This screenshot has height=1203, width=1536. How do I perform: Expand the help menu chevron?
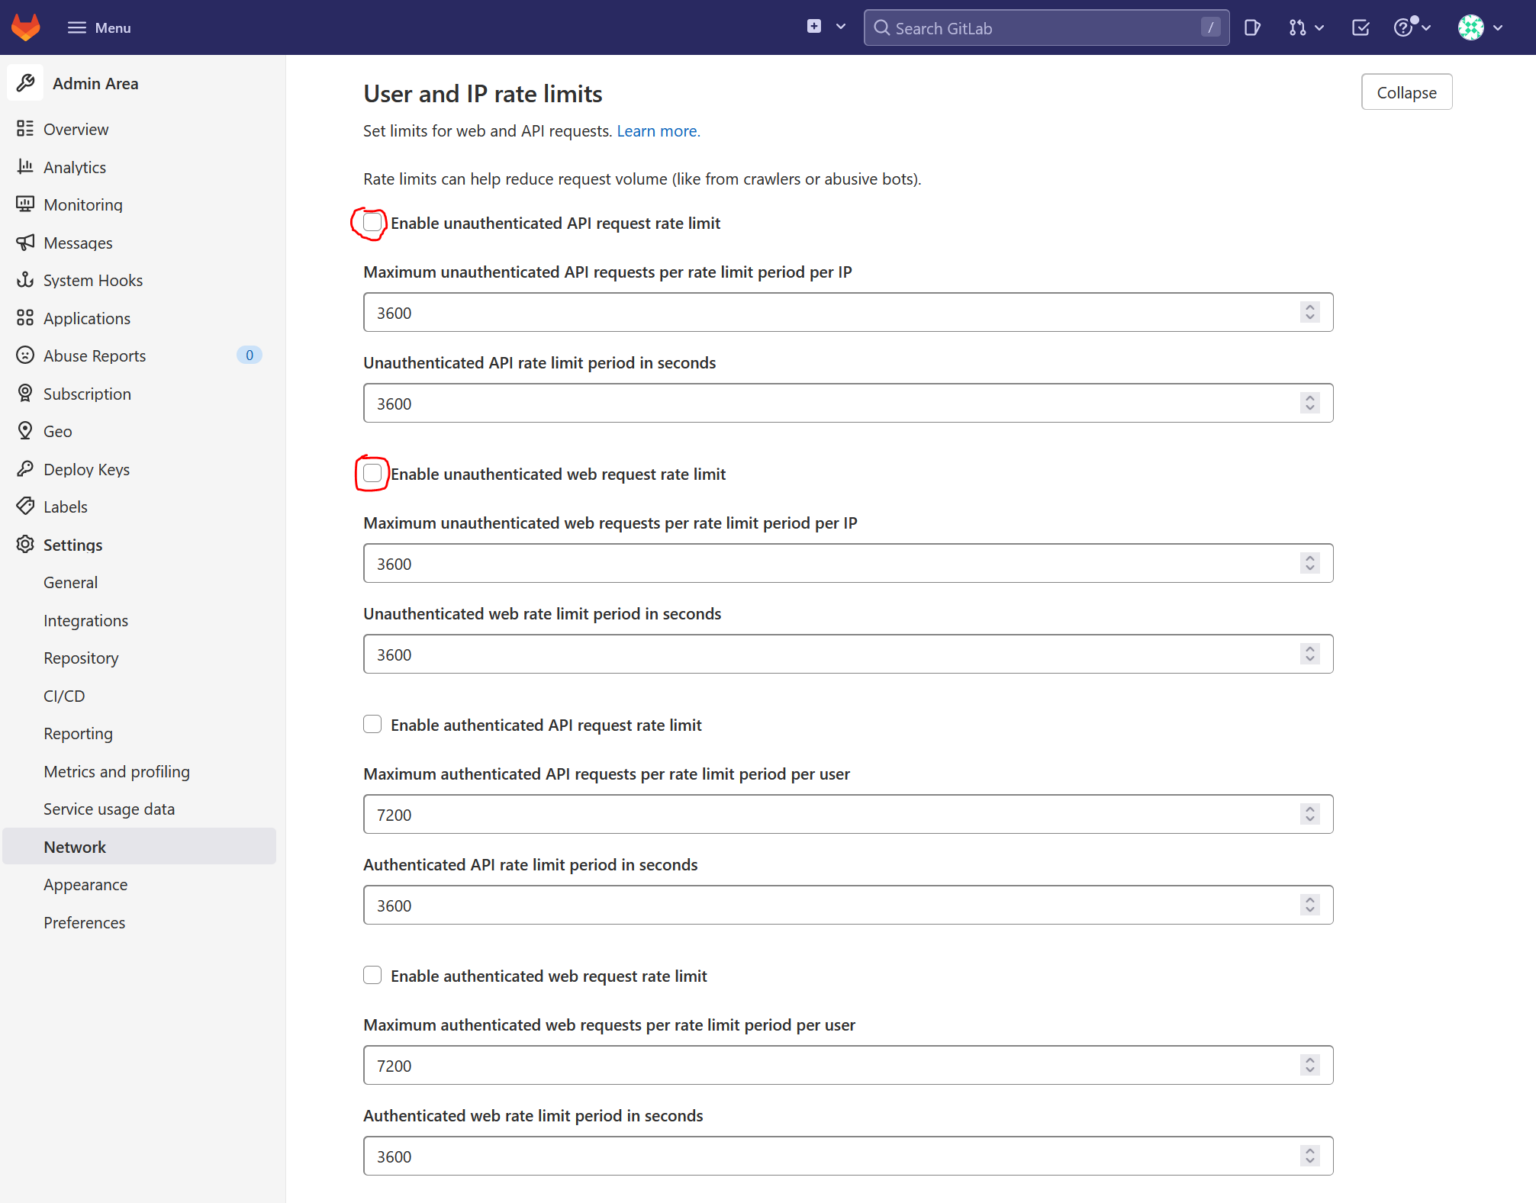click(x=1427, y=27)
